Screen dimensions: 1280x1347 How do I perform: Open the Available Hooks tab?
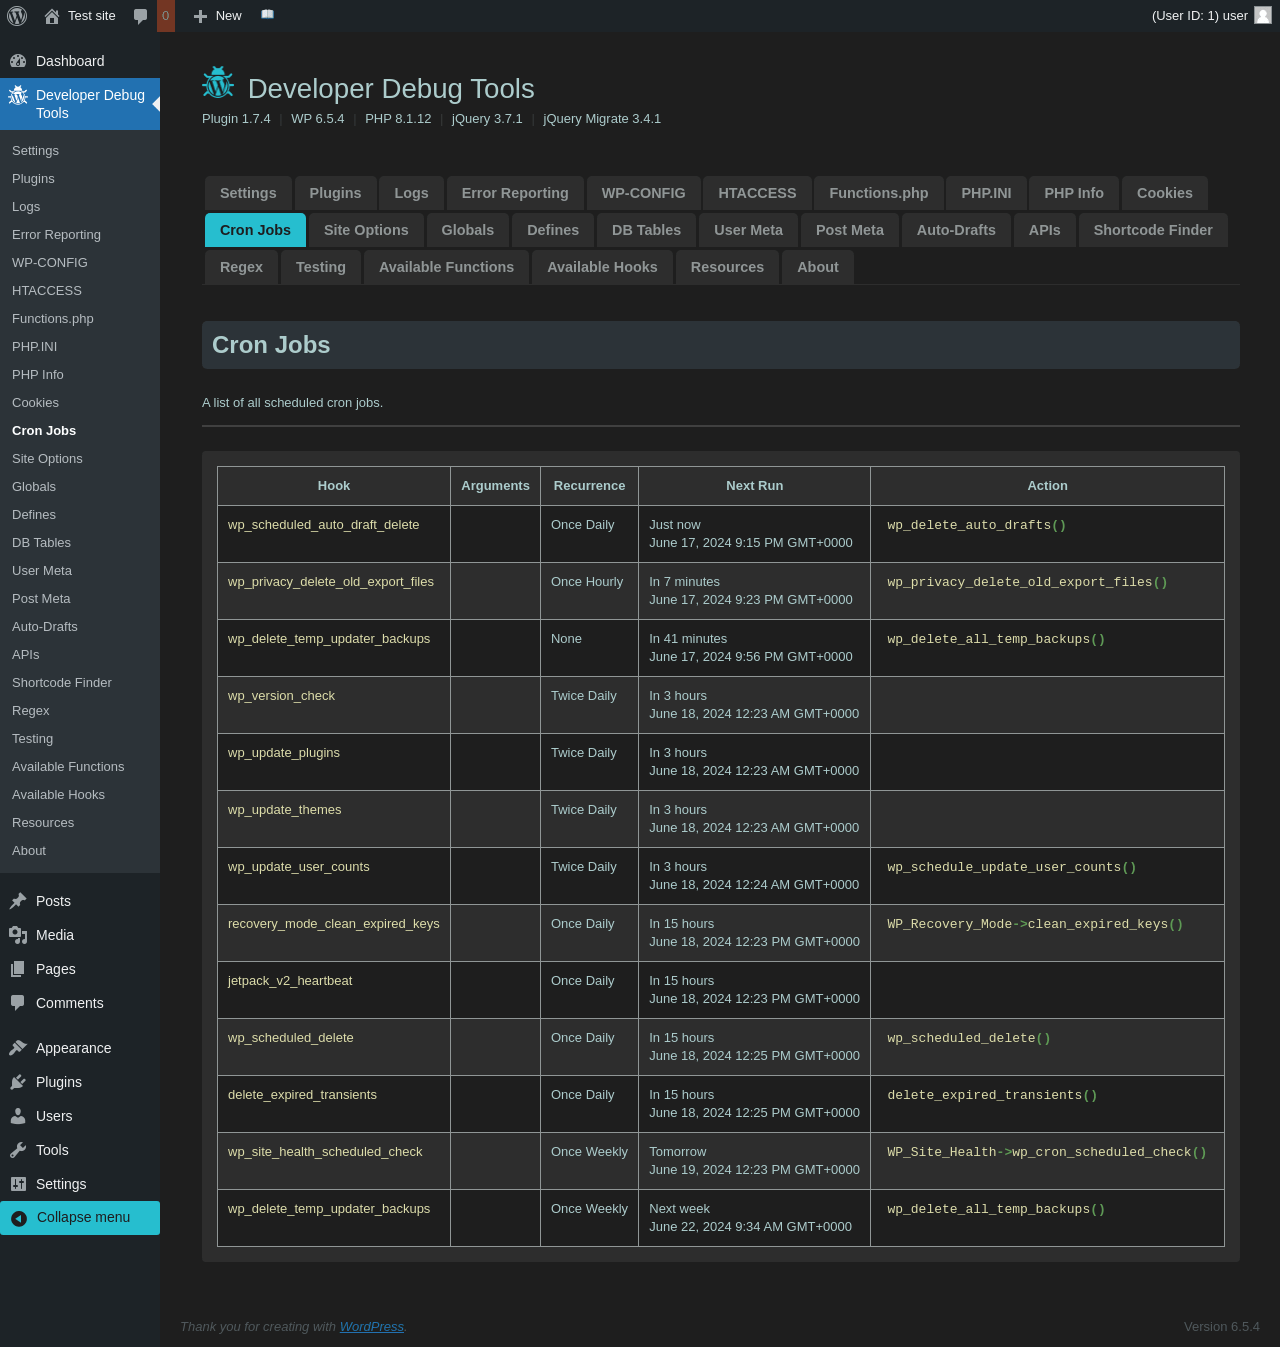click(602, 267)
